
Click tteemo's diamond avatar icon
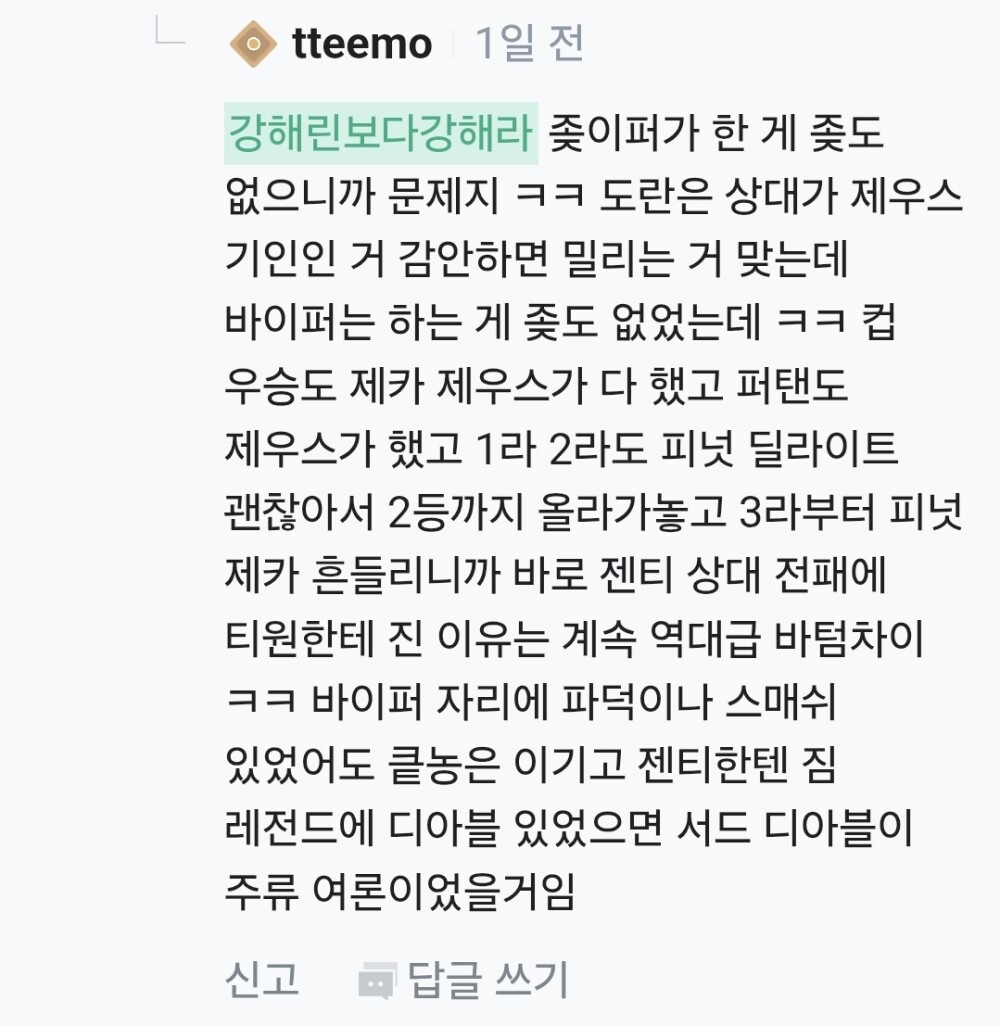[254, 44]
